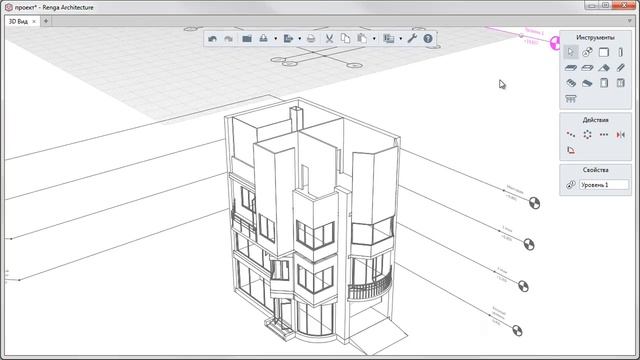Click the three-dots array action in Действия
Screen dimensions: 640x360
[604, 134]
